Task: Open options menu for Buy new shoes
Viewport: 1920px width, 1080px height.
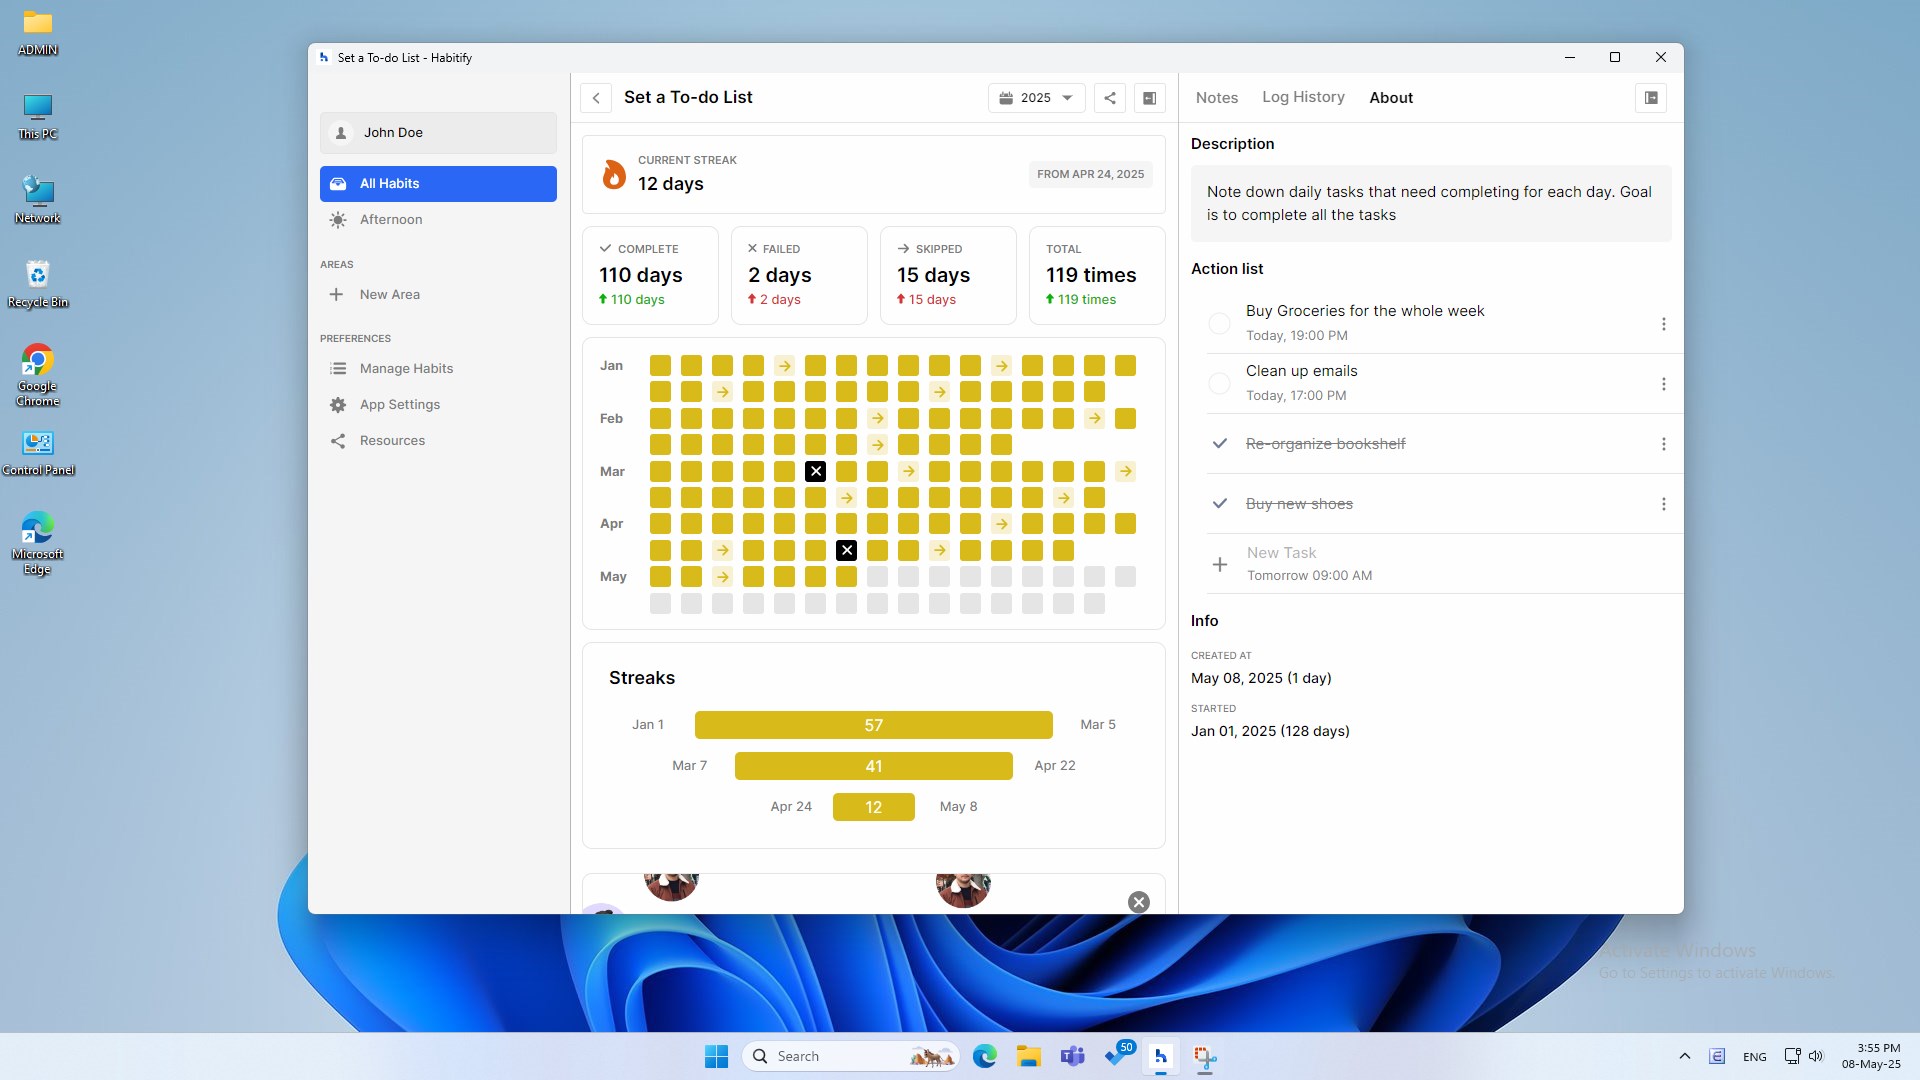Action: coord(1663,504)
